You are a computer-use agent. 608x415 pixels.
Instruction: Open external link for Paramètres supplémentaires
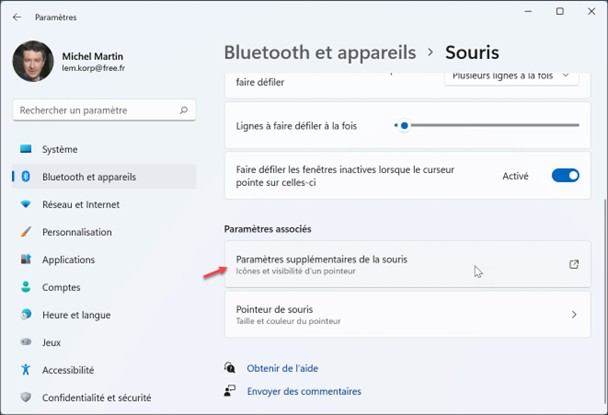click(x=574, y=264)
